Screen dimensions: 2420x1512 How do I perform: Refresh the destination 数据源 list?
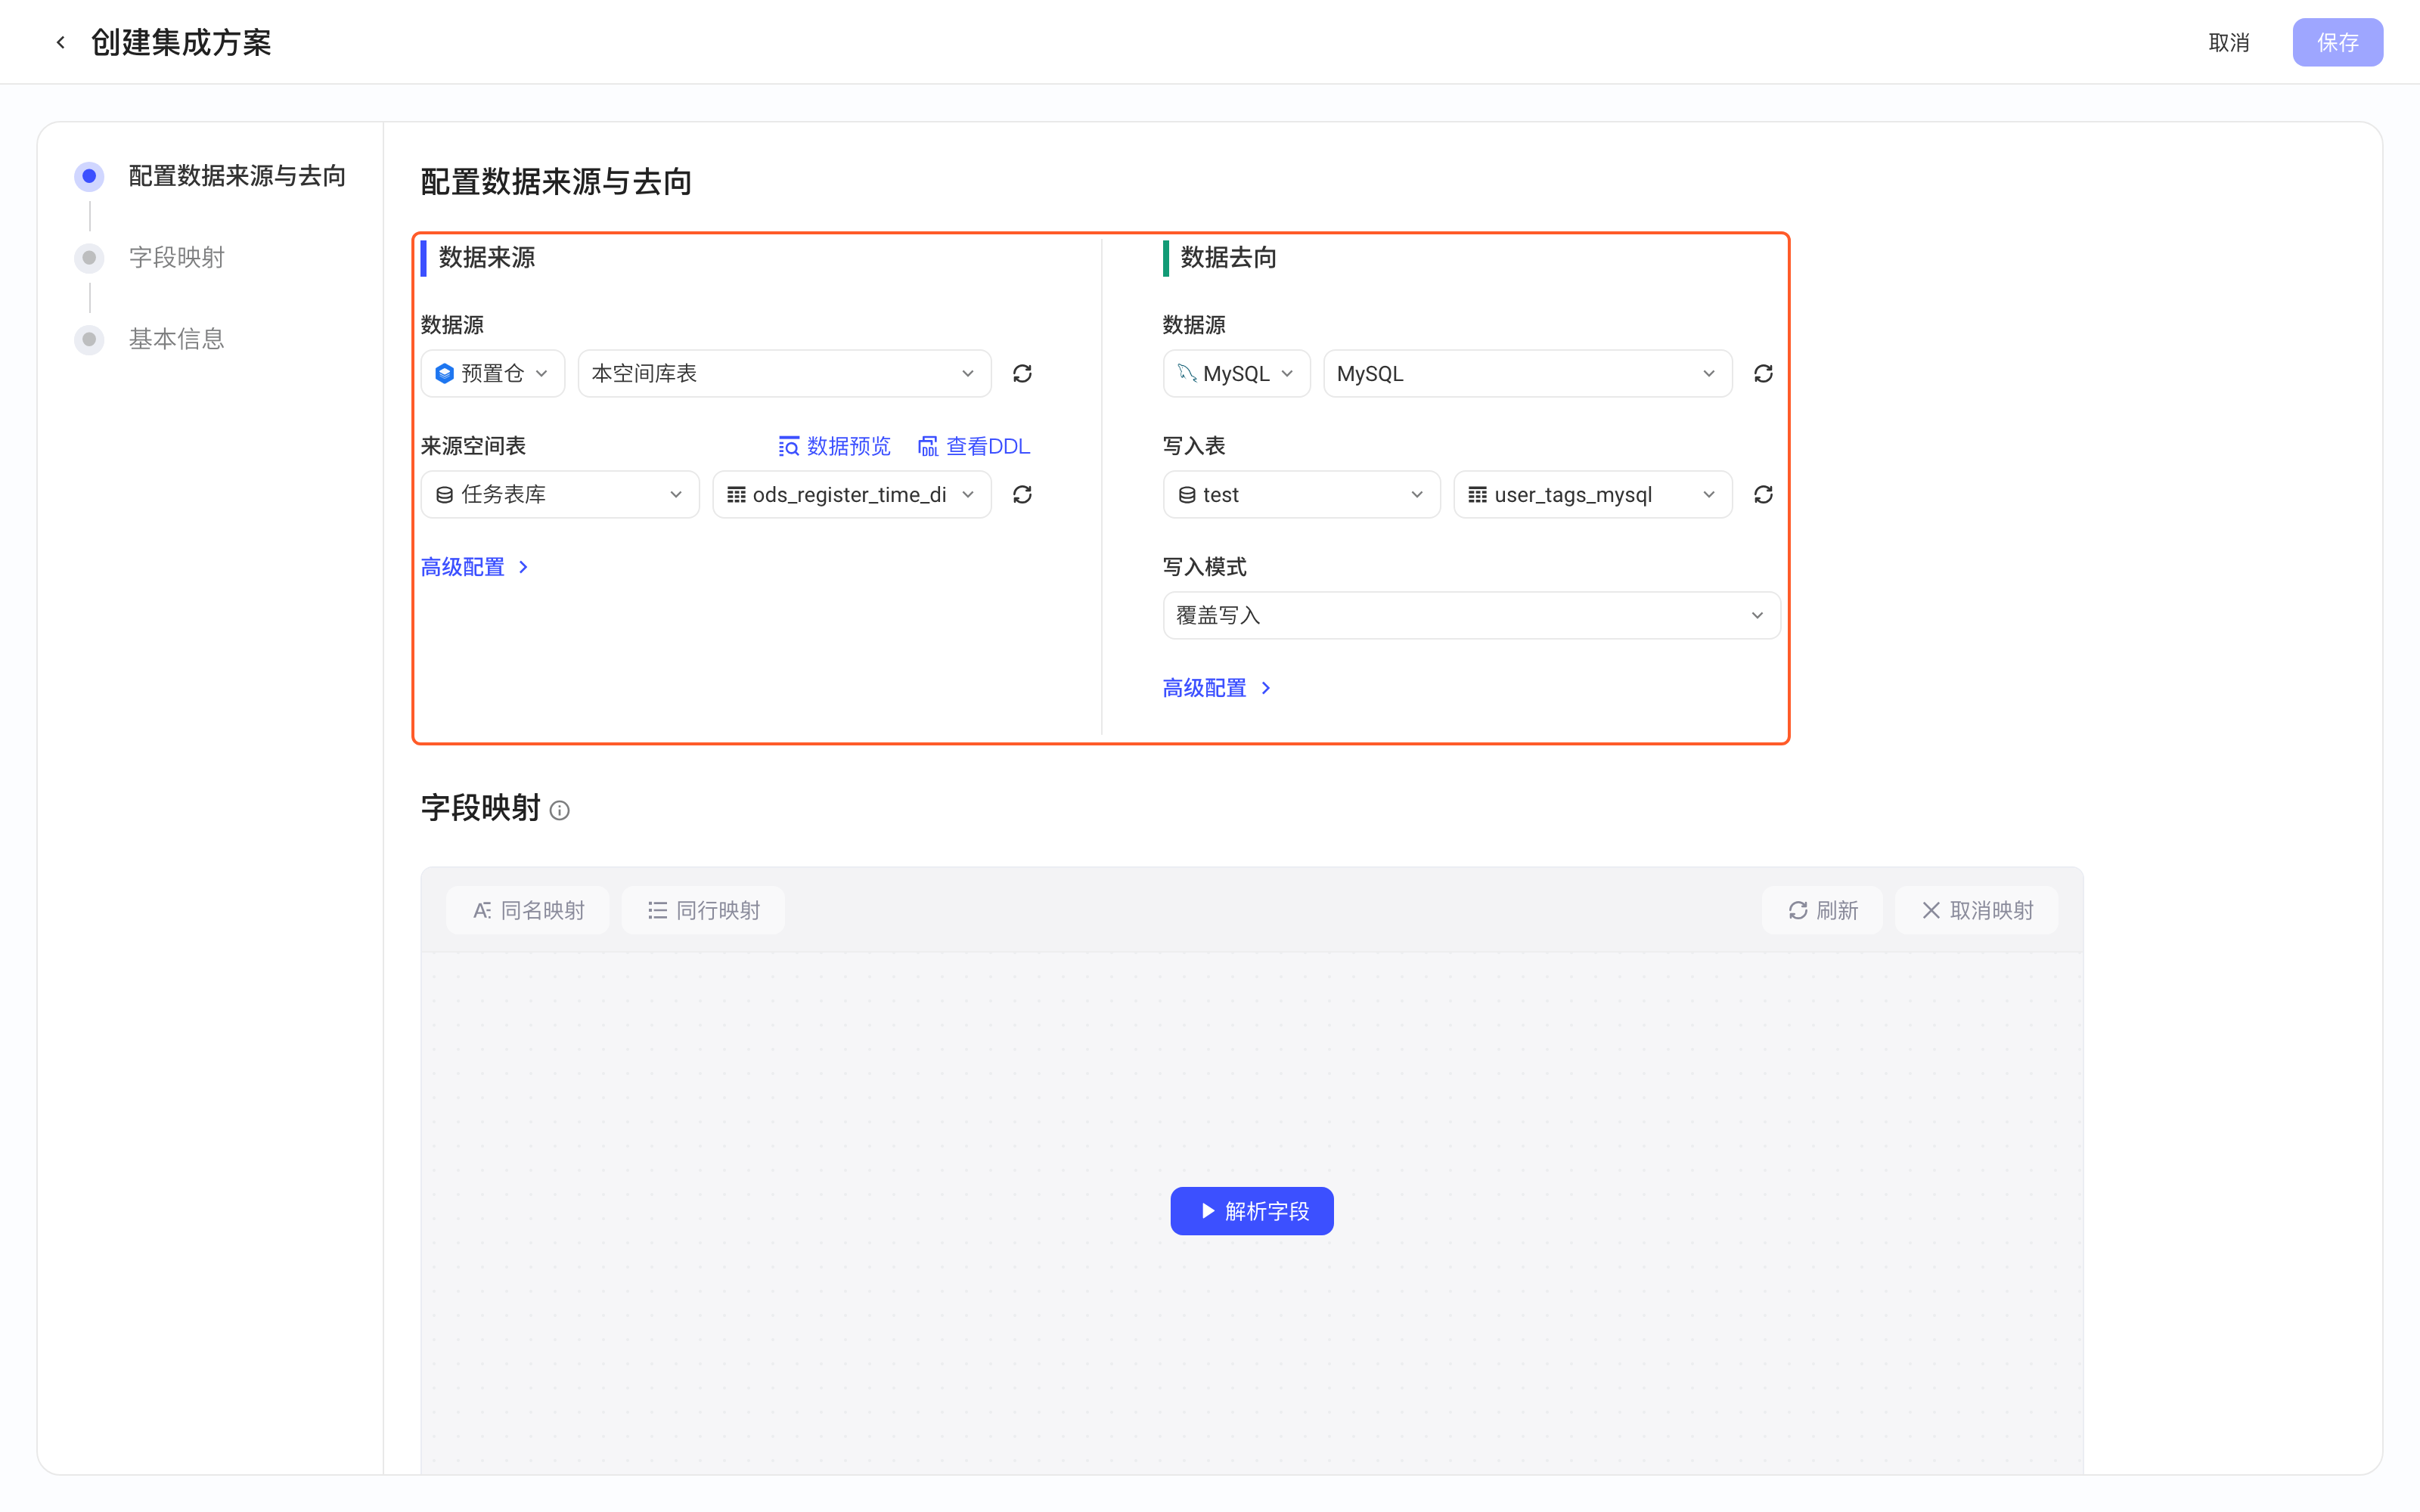pos(1763,374)
